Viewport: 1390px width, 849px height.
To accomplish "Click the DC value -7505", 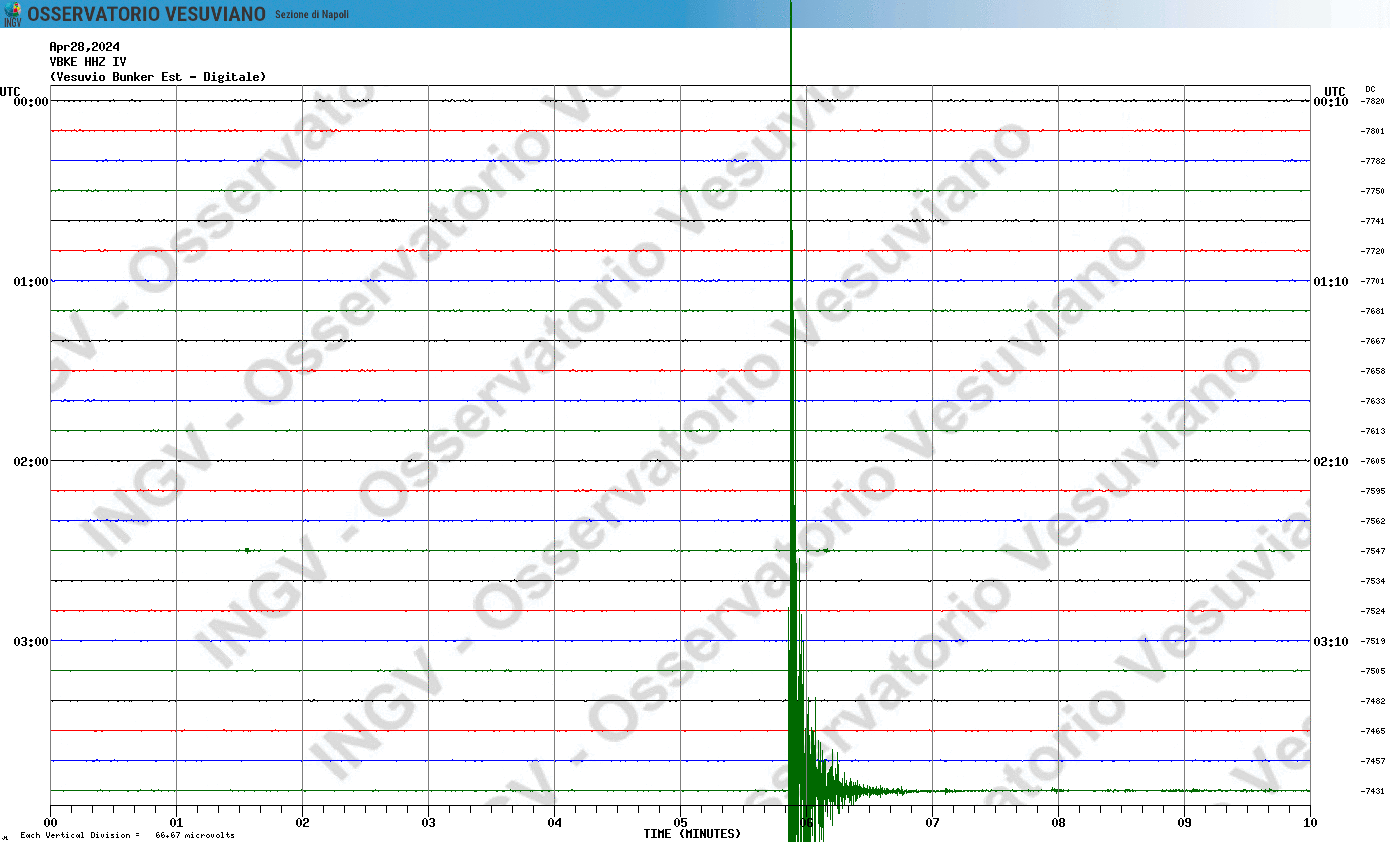I will [1373, 671].
